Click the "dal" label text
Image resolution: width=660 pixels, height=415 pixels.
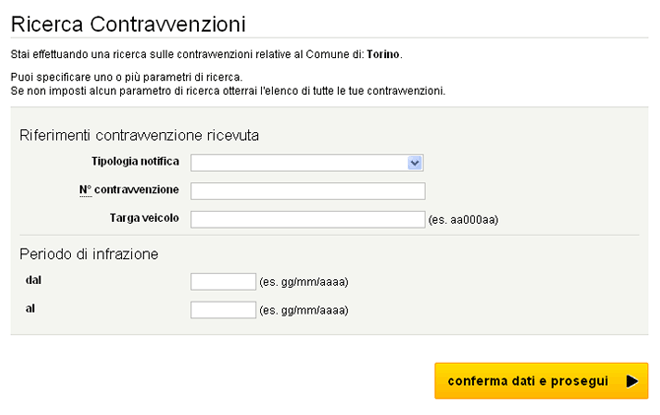click(x=33, y=281)
